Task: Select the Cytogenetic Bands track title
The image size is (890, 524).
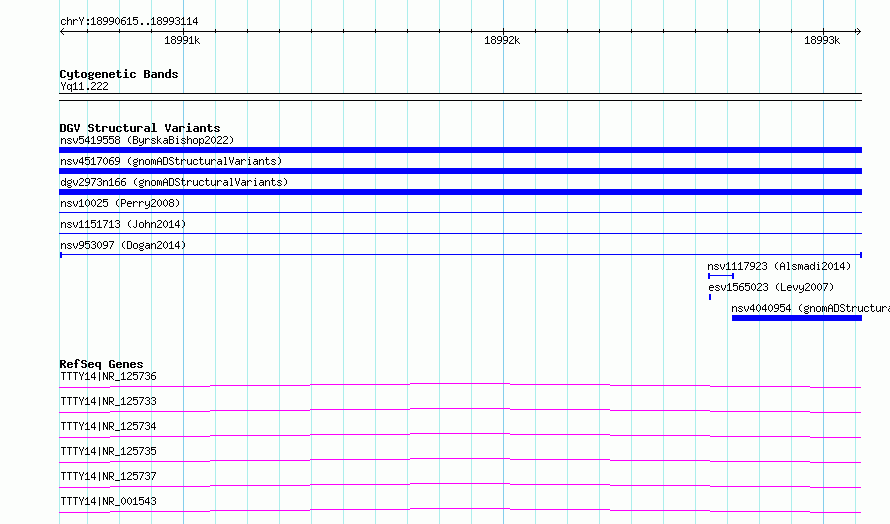Action: 119,74
